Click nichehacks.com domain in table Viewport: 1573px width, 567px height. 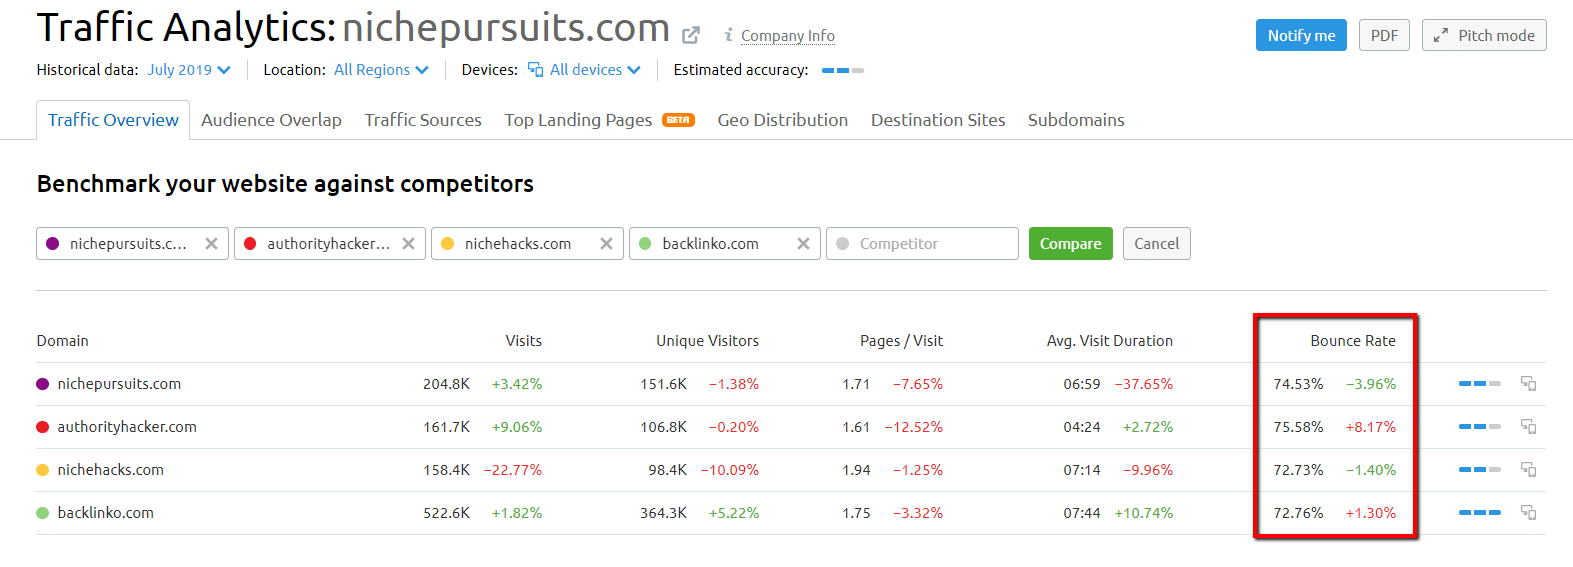pos(110,470)
